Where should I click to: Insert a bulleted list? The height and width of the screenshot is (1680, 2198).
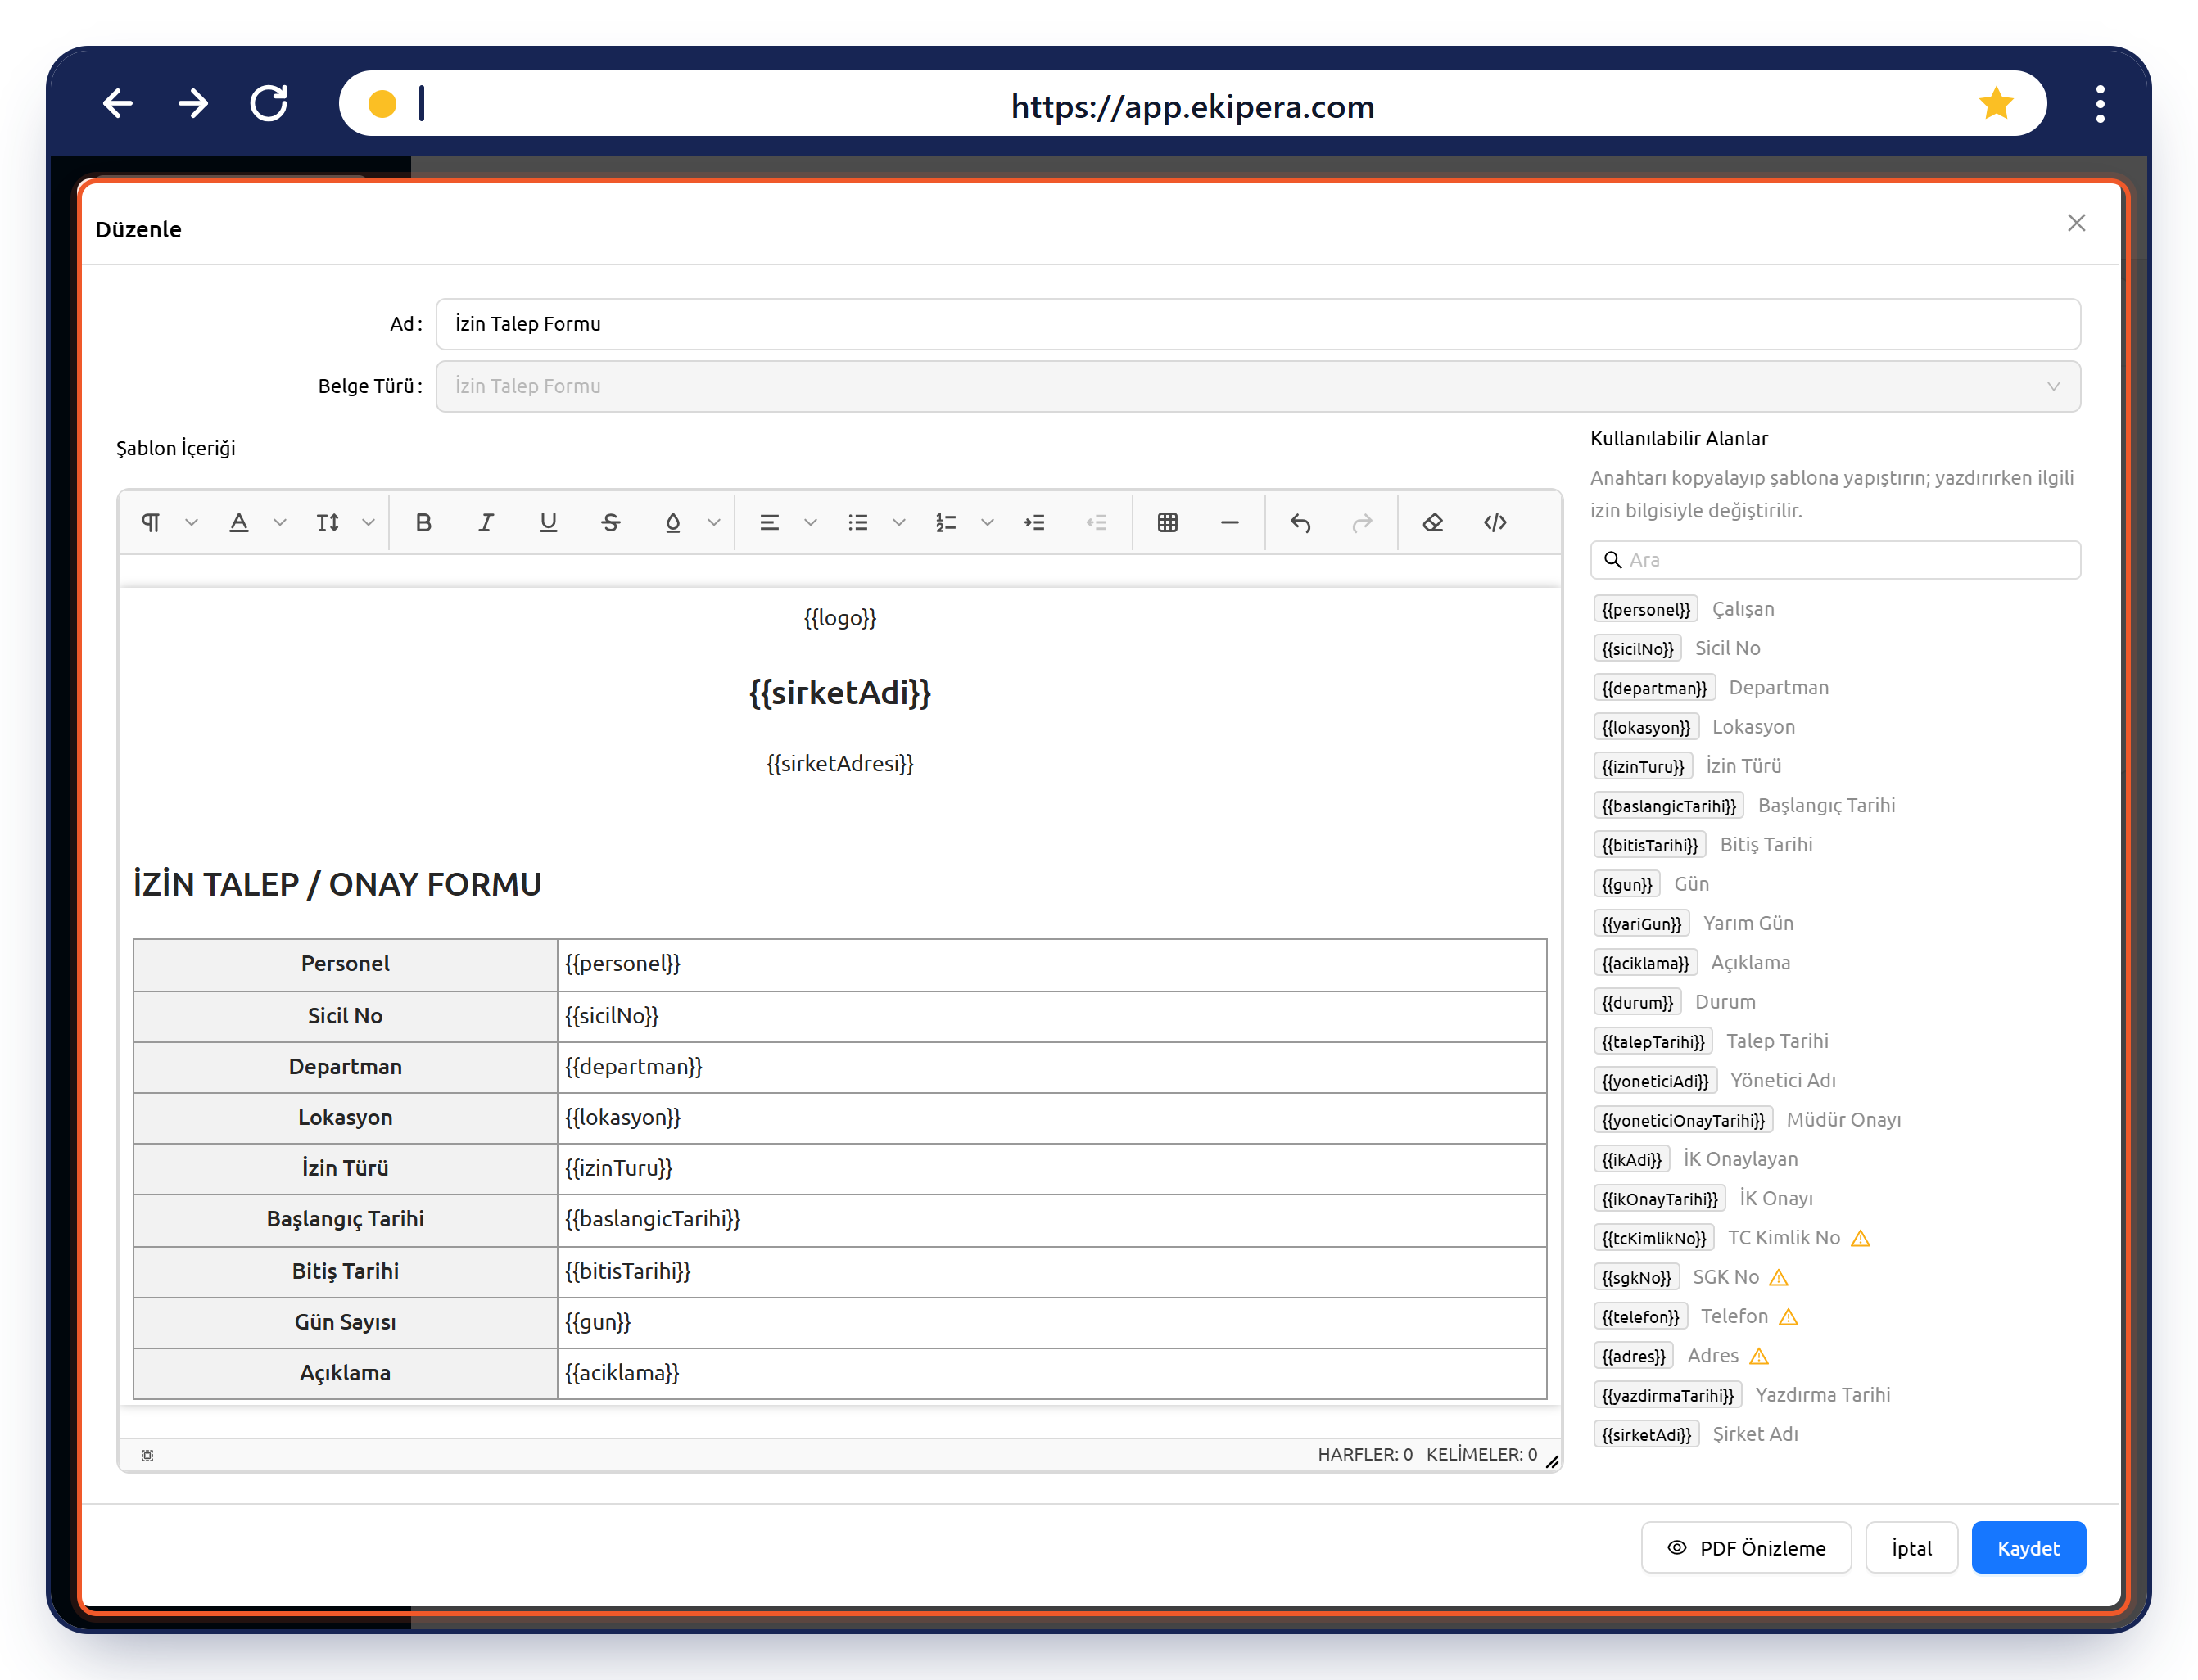pyautogui.click(x=858, y=522)
